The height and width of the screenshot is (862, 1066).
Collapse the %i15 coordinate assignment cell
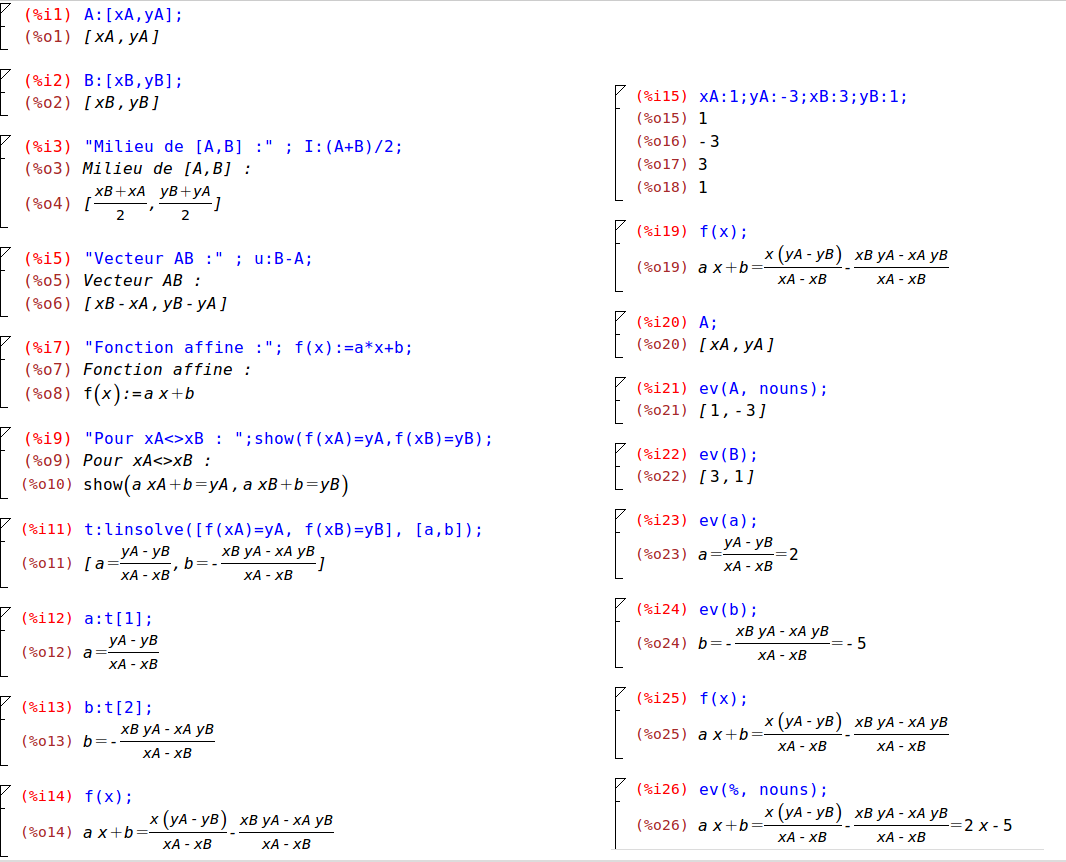pos(620,89)
